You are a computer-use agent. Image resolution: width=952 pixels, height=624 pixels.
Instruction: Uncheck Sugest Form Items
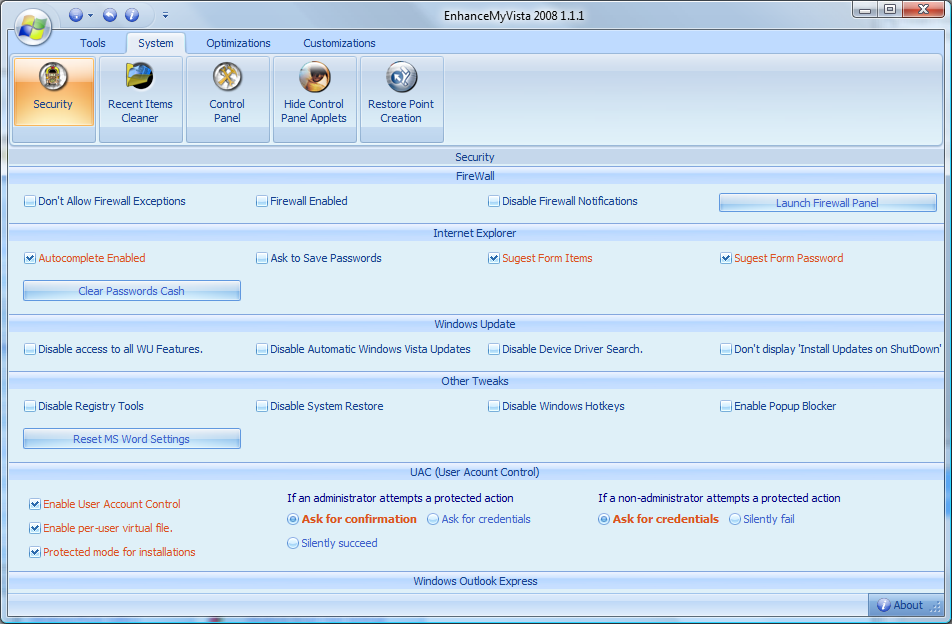click(x=494, y=258)
